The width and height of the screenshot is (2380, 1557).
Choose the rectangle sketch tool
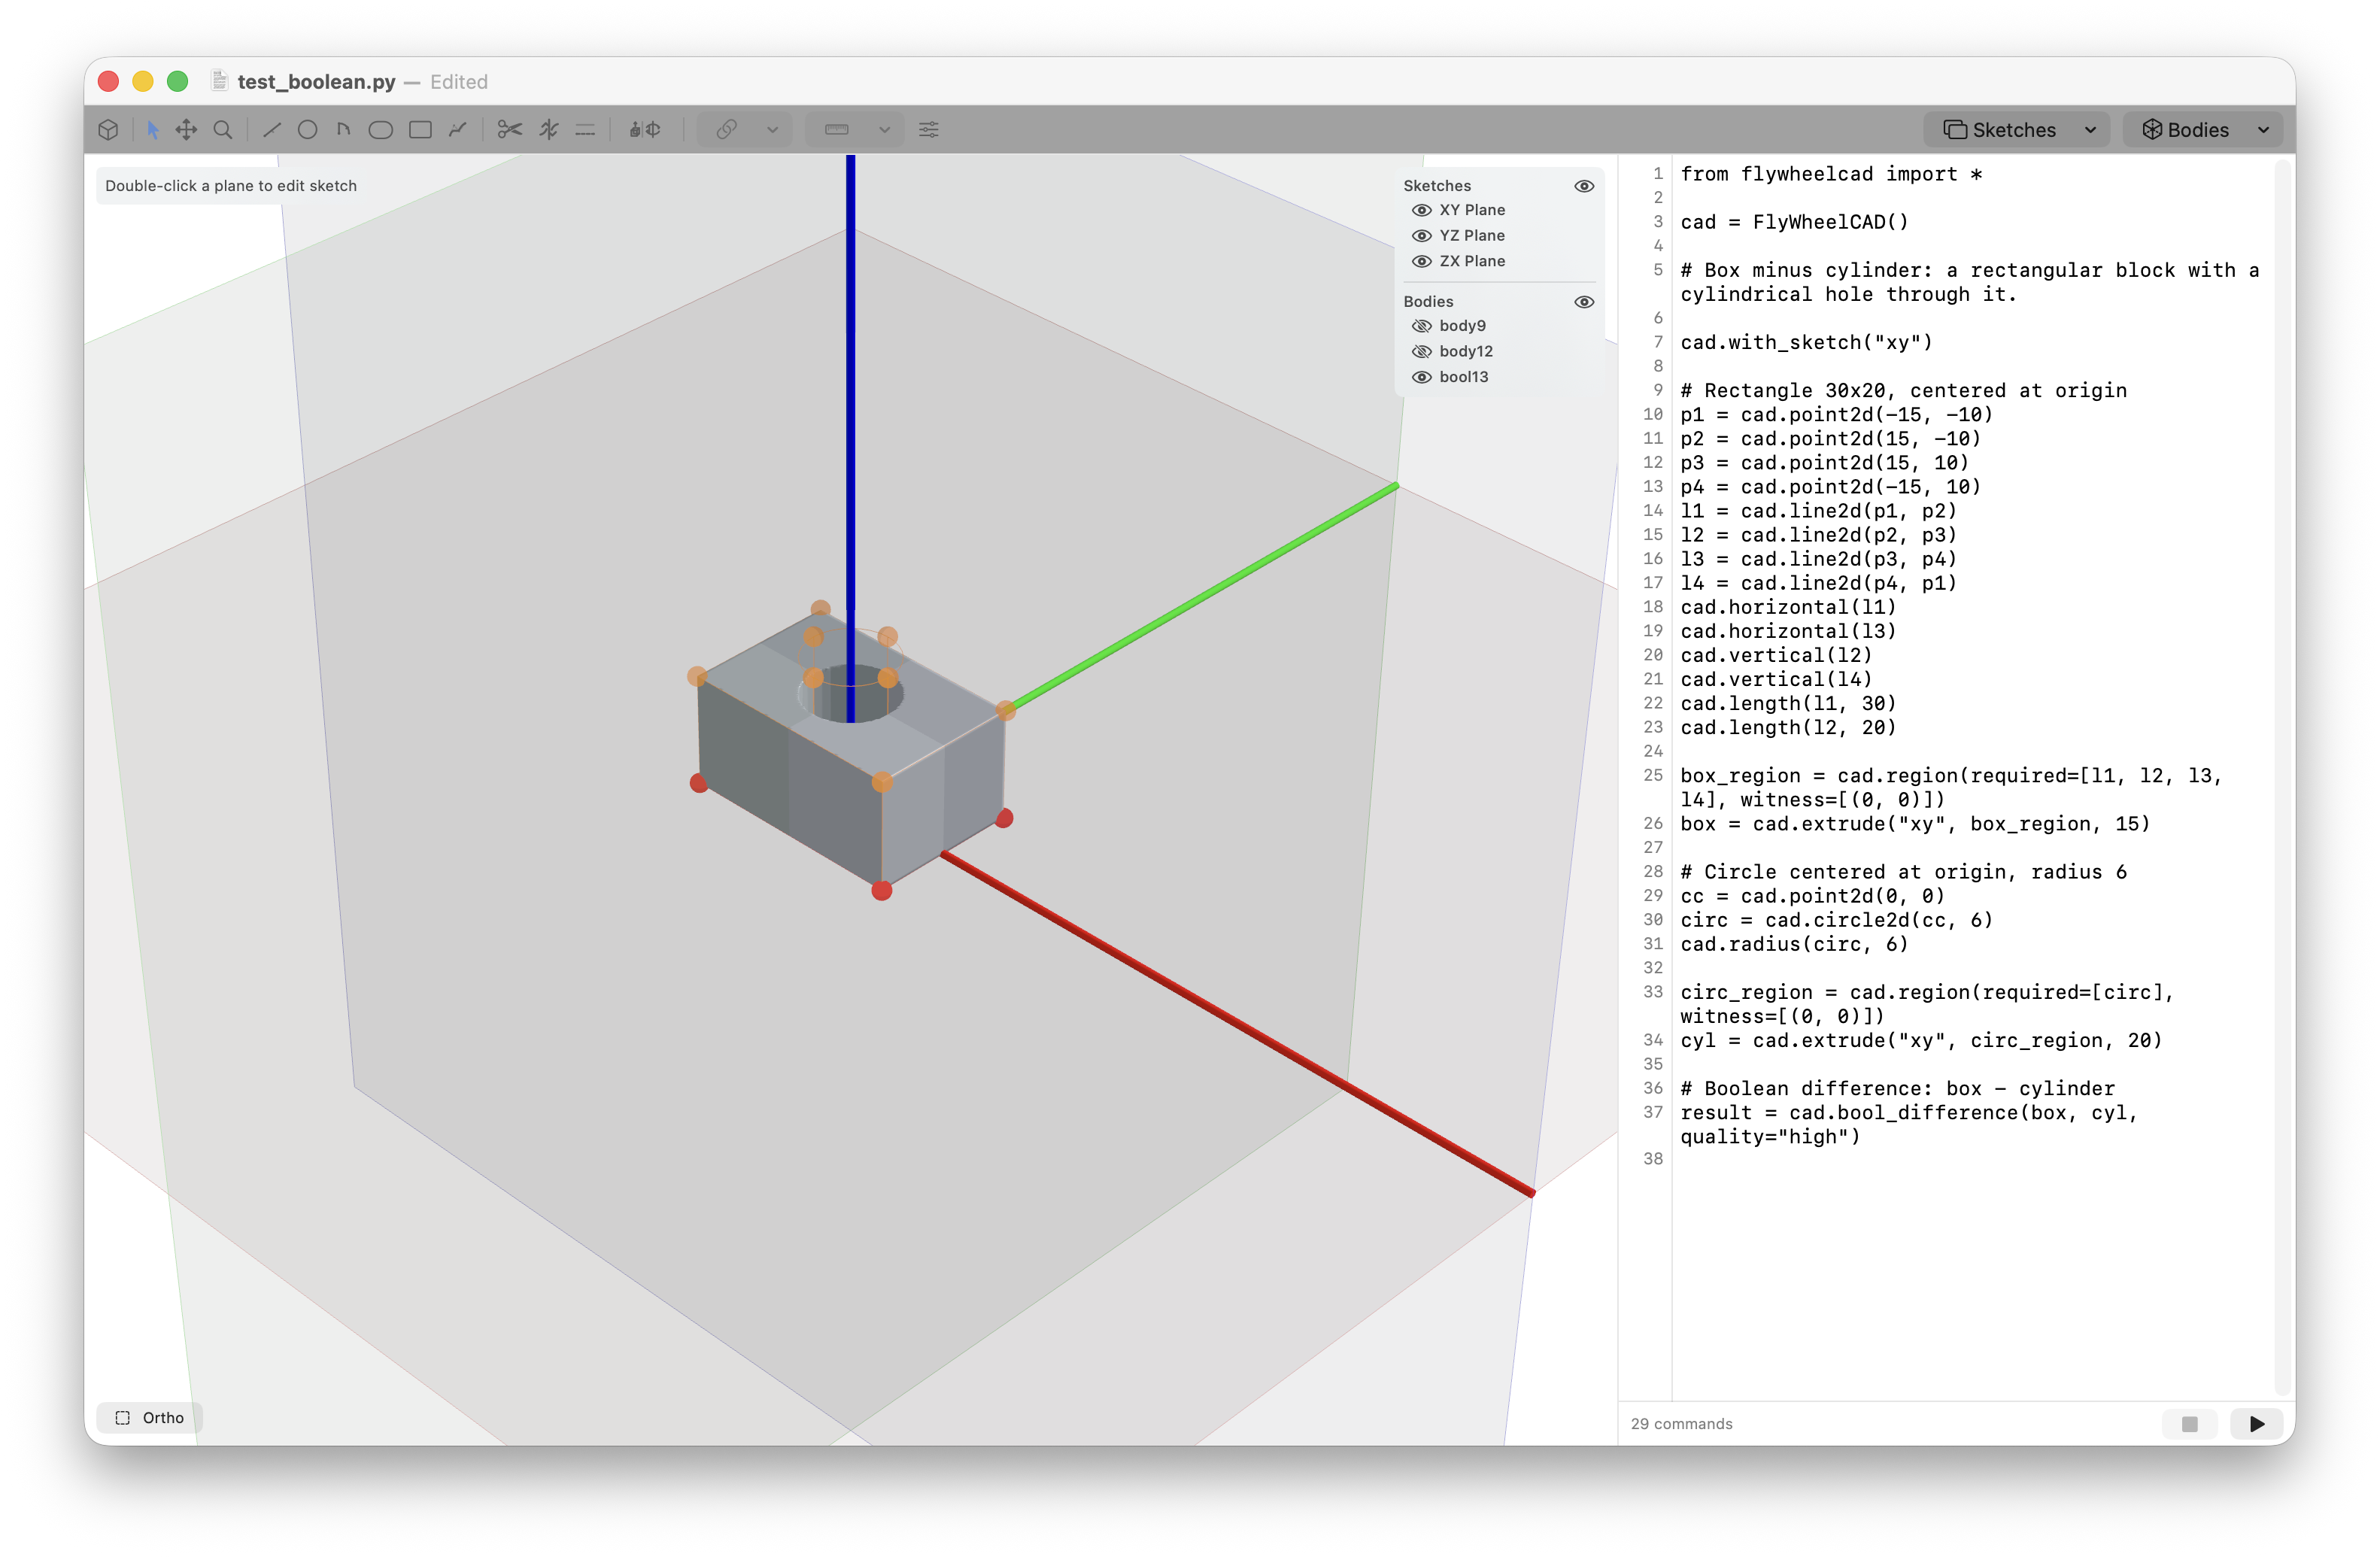420,129
